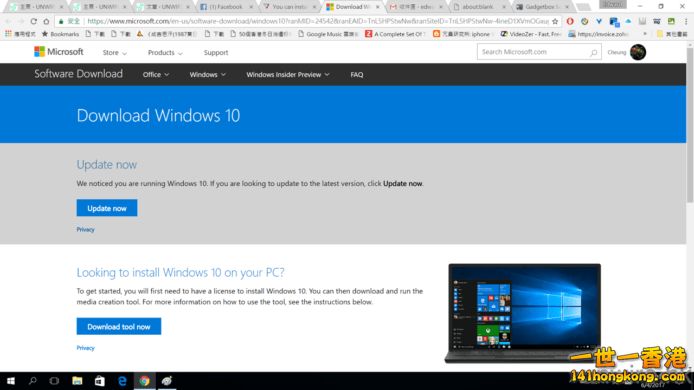Open the Opera extension icon in toolbar
Screen dimensions: 694x390
pos(570,21)
